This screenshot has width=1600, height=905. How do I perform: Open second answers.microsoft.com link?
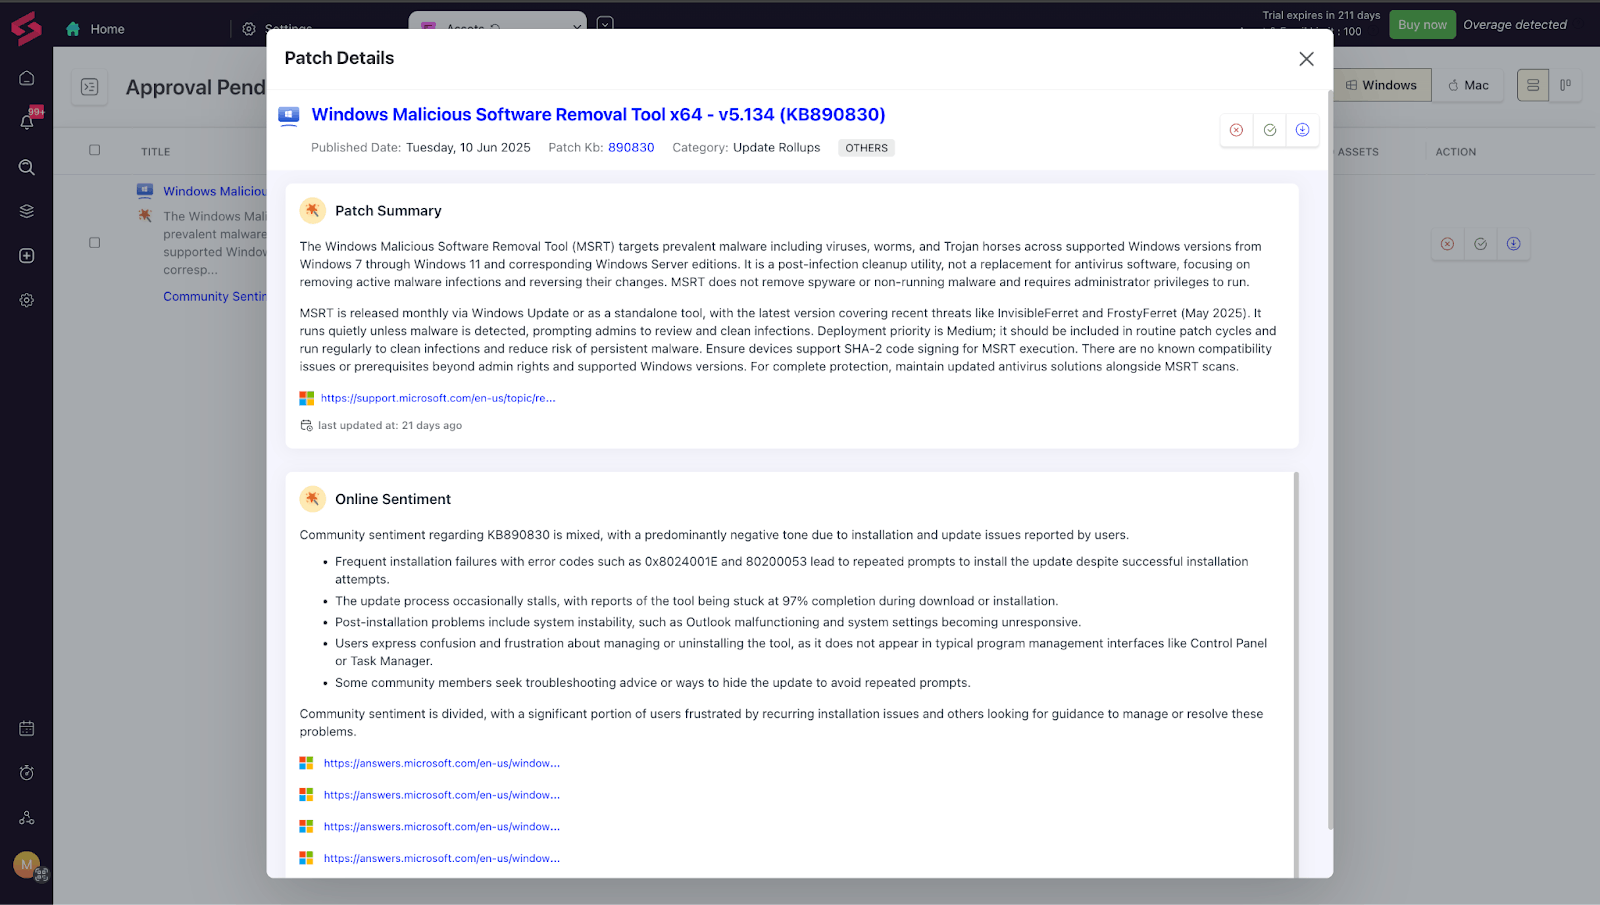tap(442, 795)
